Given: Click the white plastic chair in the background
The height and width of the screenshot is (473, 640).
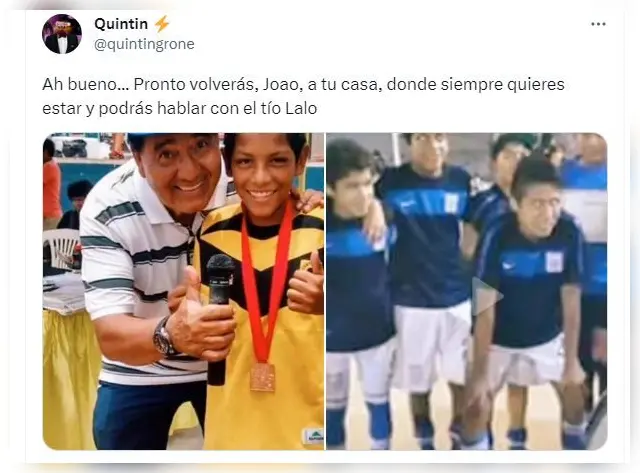Looking at the screenshot, I should point(61,249).
